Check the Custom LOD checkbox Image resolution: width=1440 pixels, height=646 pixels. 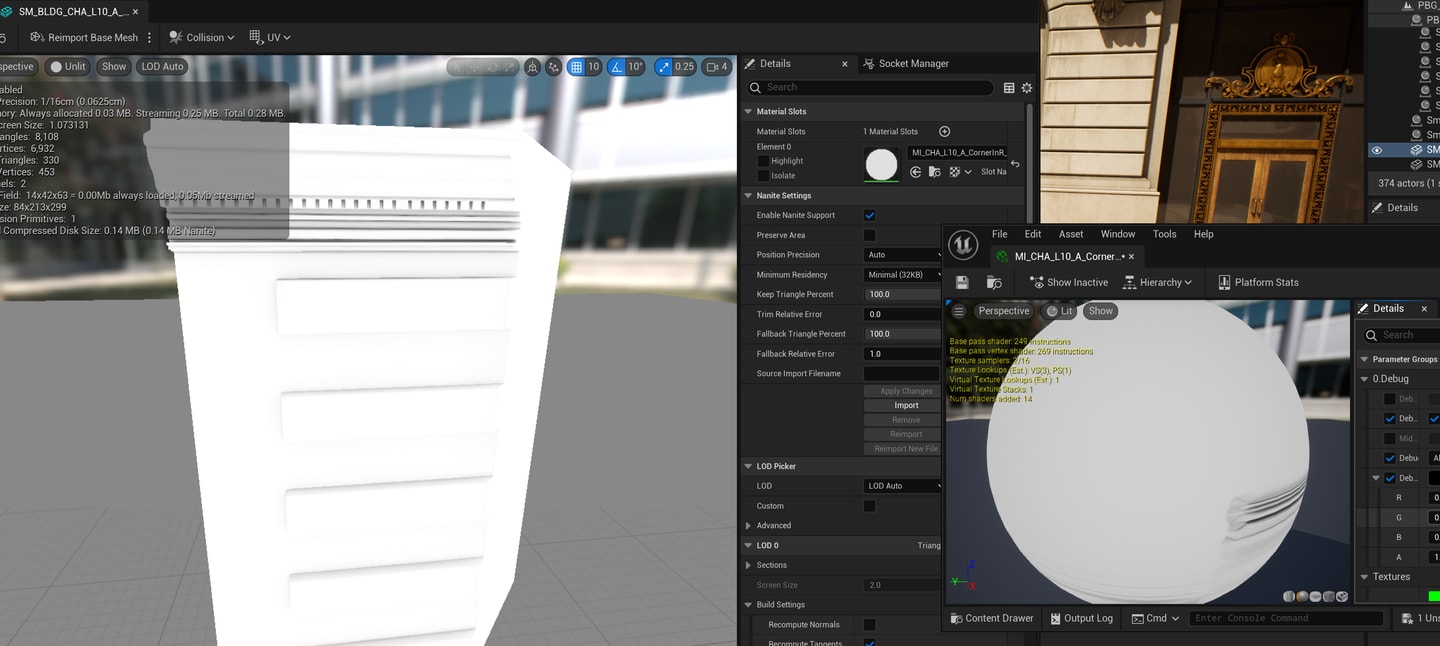tap(869, 506)
